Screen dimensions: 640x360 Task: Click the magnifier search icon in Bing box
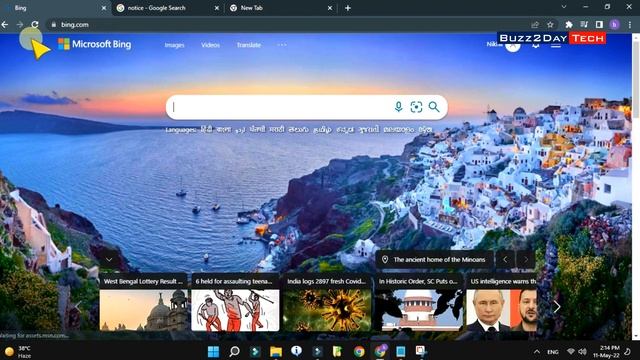434,107
